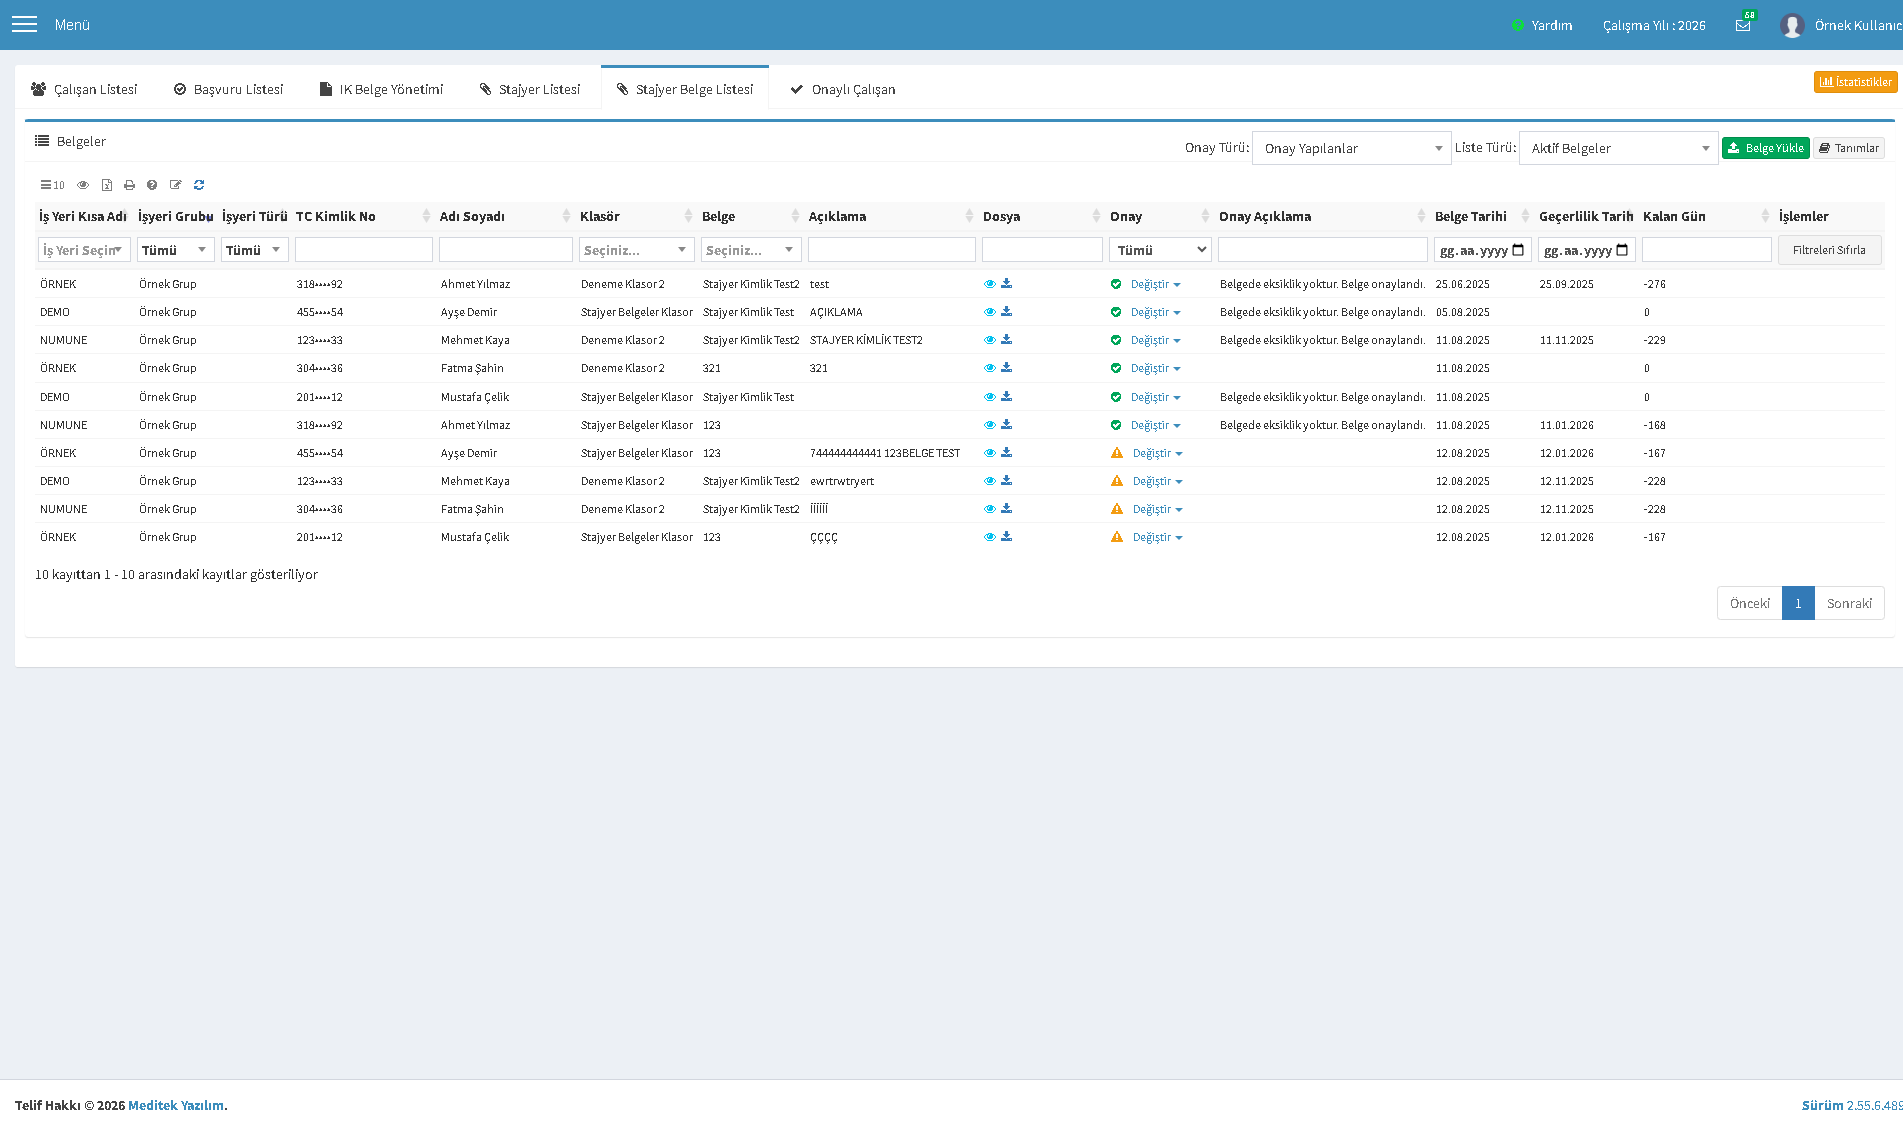1903x1130 pixels.
Task: Toggle column visibility eye in toolbar
Action: point(83,185)
